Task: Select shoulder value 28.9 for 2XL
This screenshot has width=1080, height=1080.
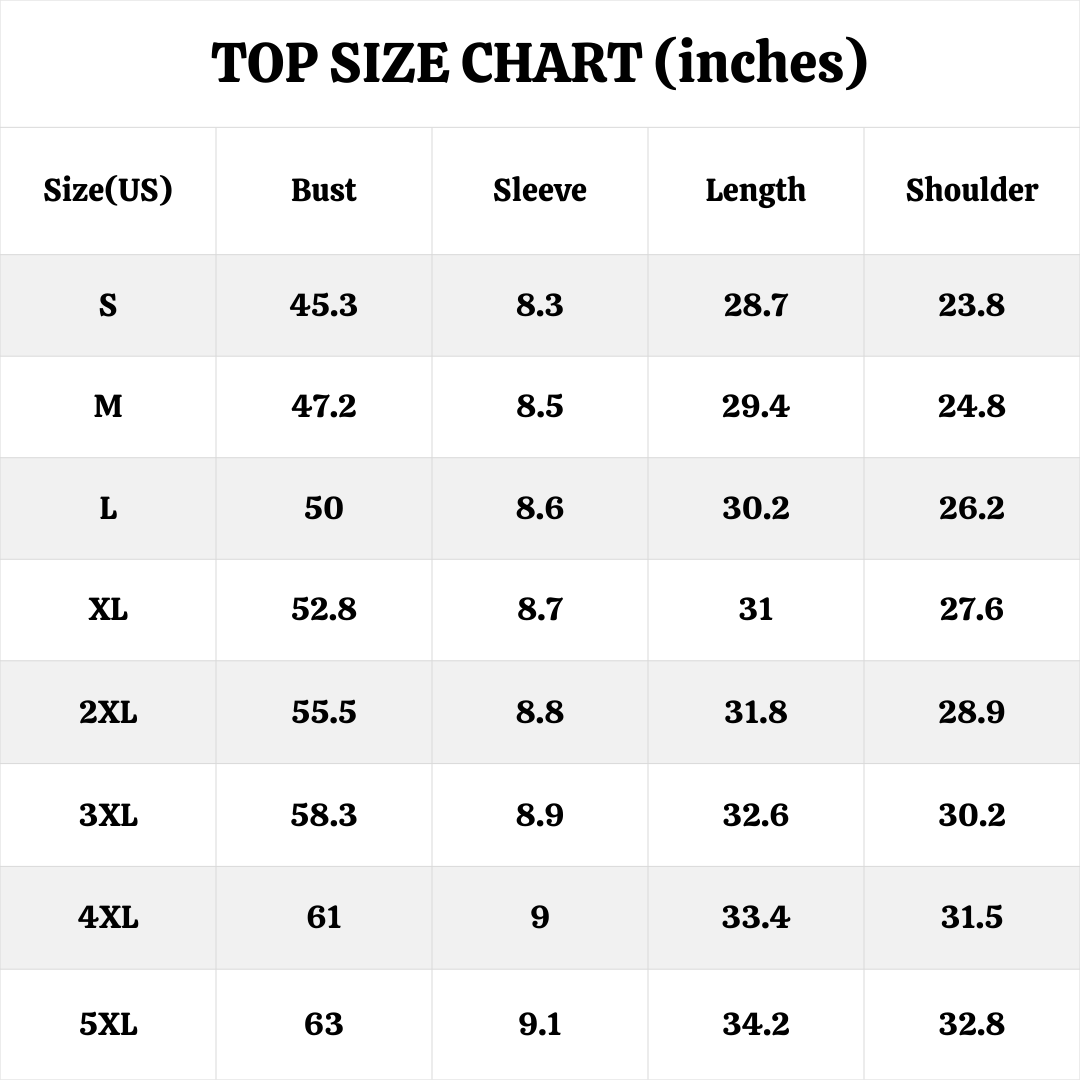Action: coord(972,712)
